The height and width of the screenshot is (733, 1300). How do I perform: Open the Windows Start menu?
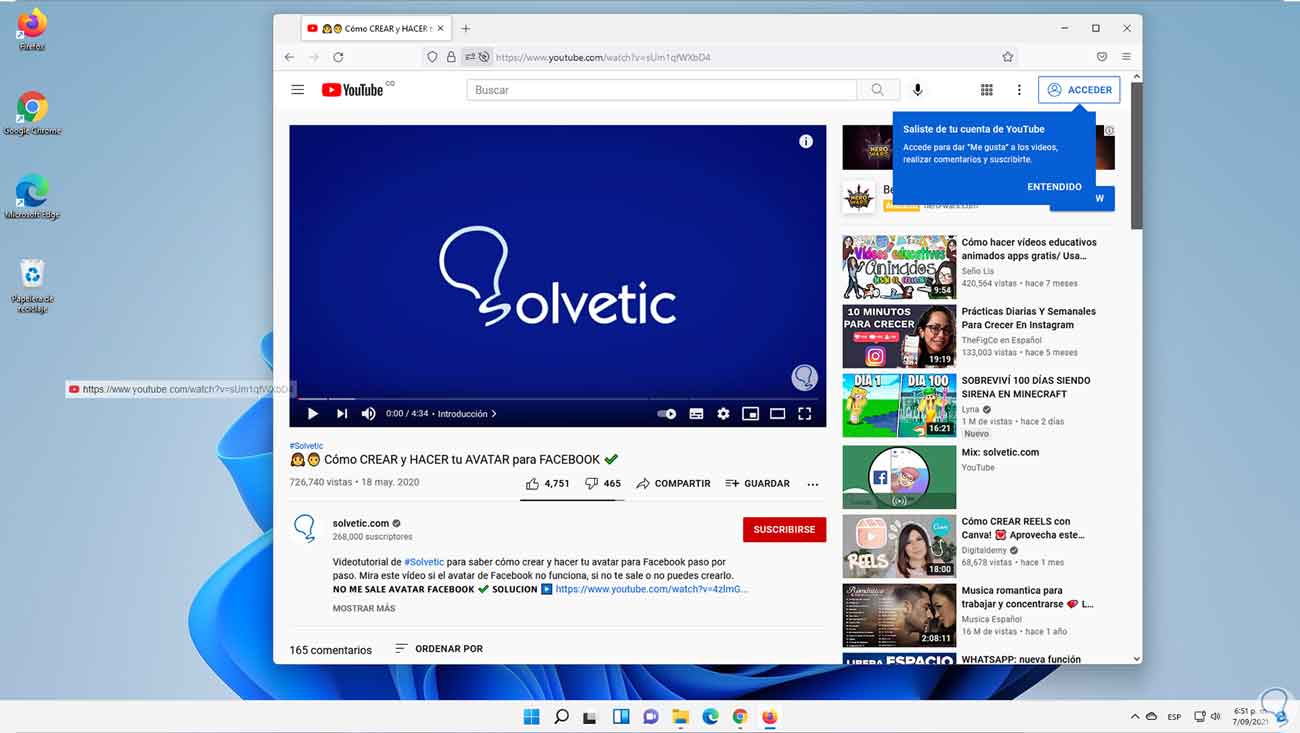tap(531, 716)
